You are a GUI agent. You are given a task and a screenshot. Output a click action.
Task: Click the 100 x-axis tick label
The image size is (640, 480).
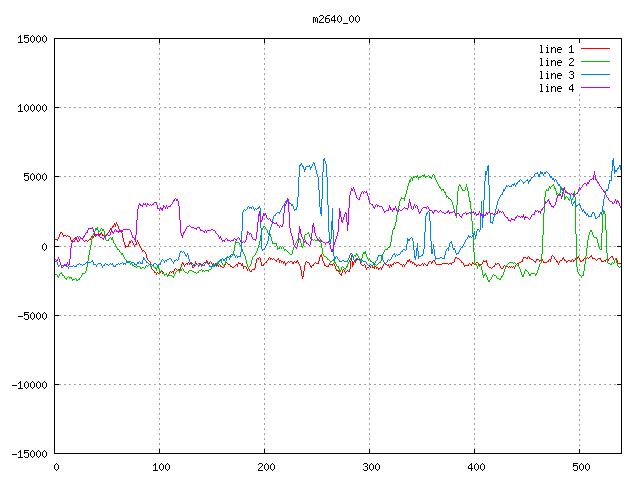pos(160,467)
